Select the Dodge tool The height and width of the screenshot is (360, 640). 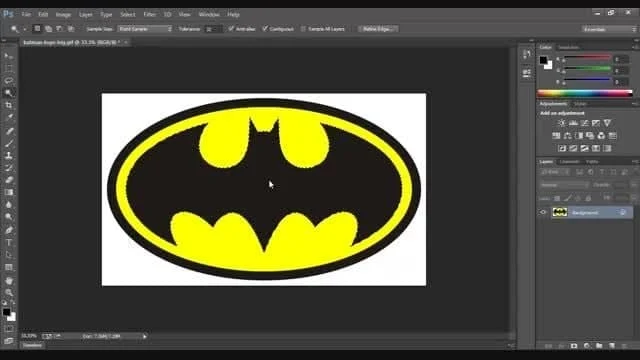9,217
